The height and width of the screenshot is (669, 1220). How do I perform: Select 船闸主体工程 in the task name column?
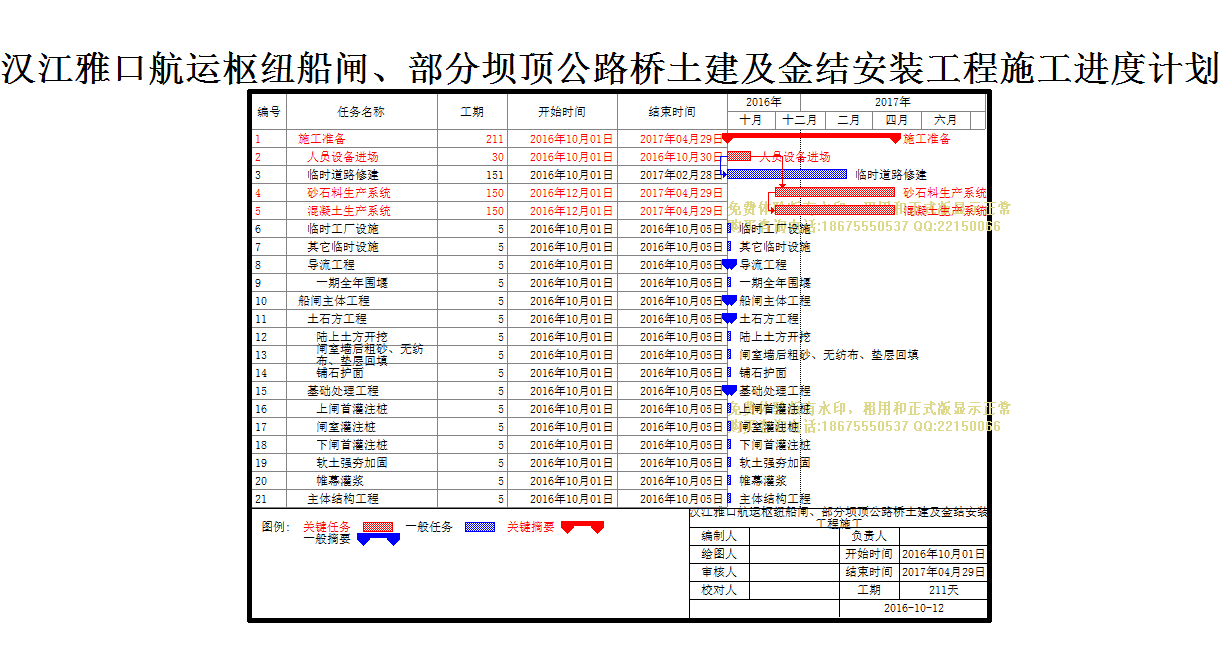coord(334,301)
